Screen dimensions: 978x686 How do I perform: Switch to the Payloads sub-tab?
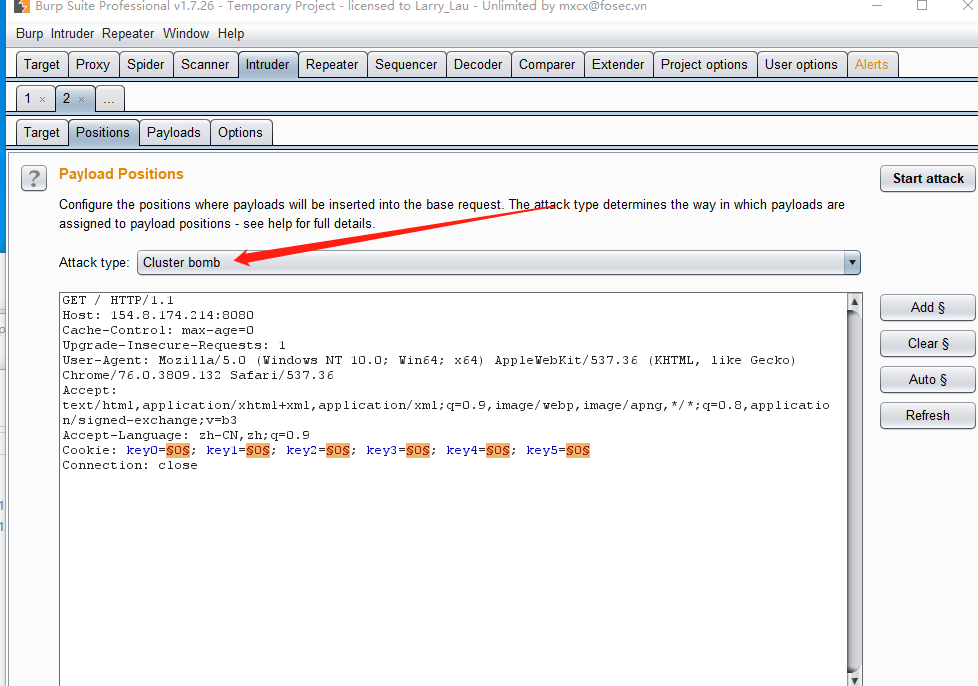click(174, 133)
